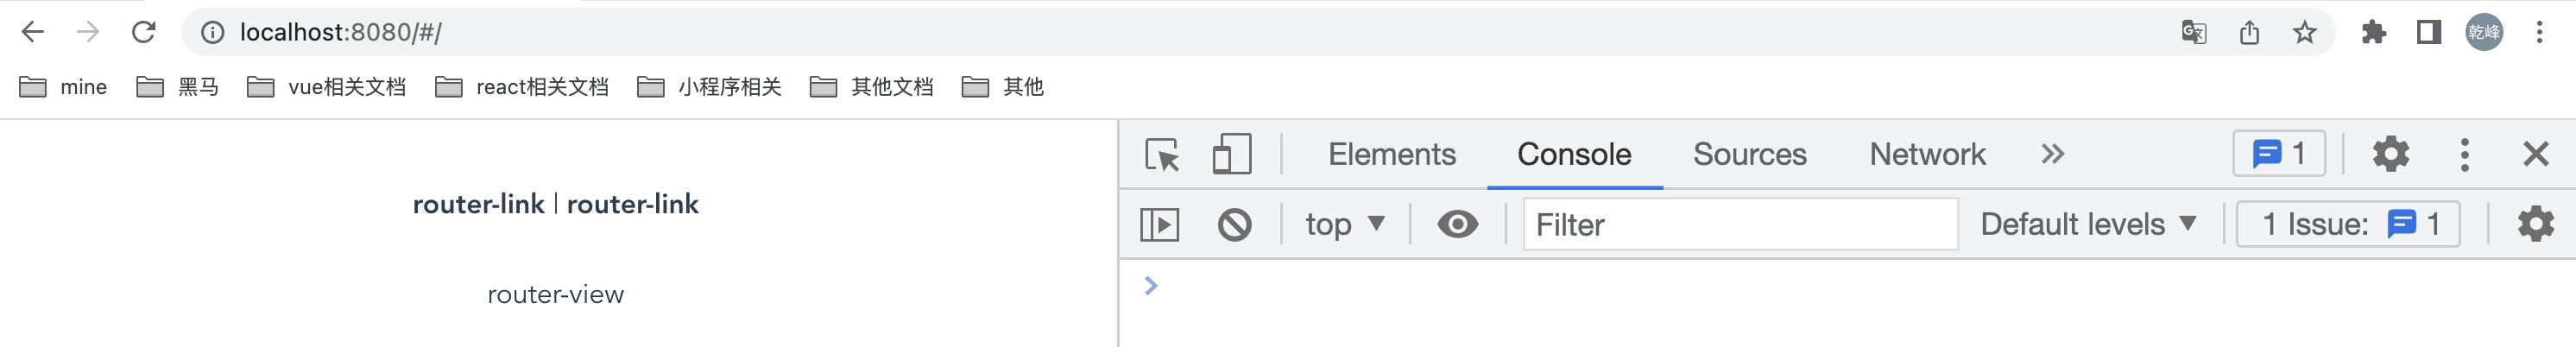Click the Google Translate icon
The width and height of the screenshot is (2576, 347).
coord(2194,33)
